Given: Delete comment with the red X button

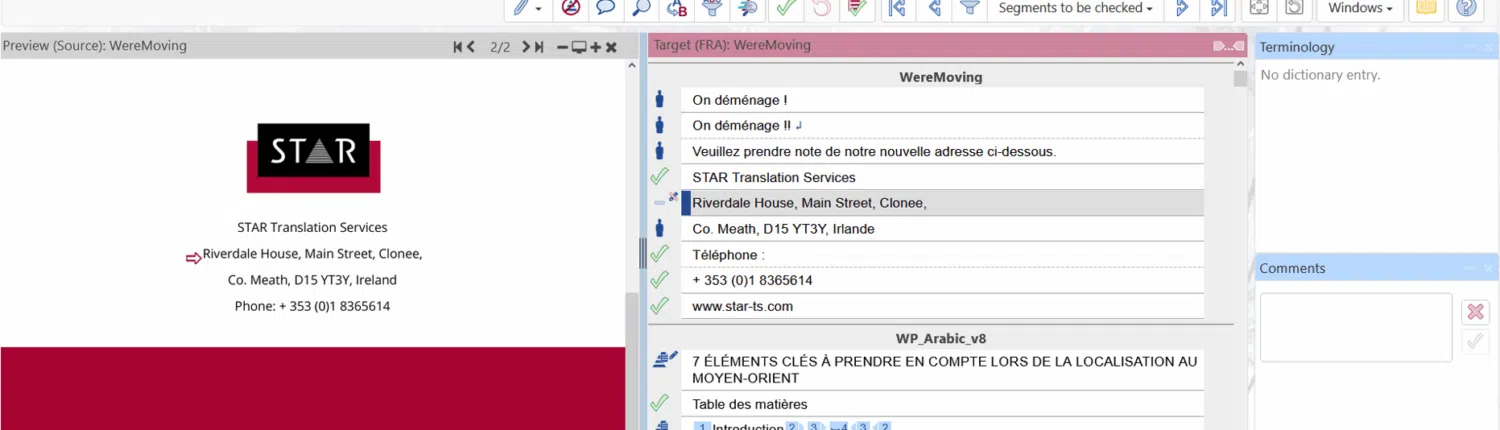Looking at the screenshot, I should [1475, 312].
